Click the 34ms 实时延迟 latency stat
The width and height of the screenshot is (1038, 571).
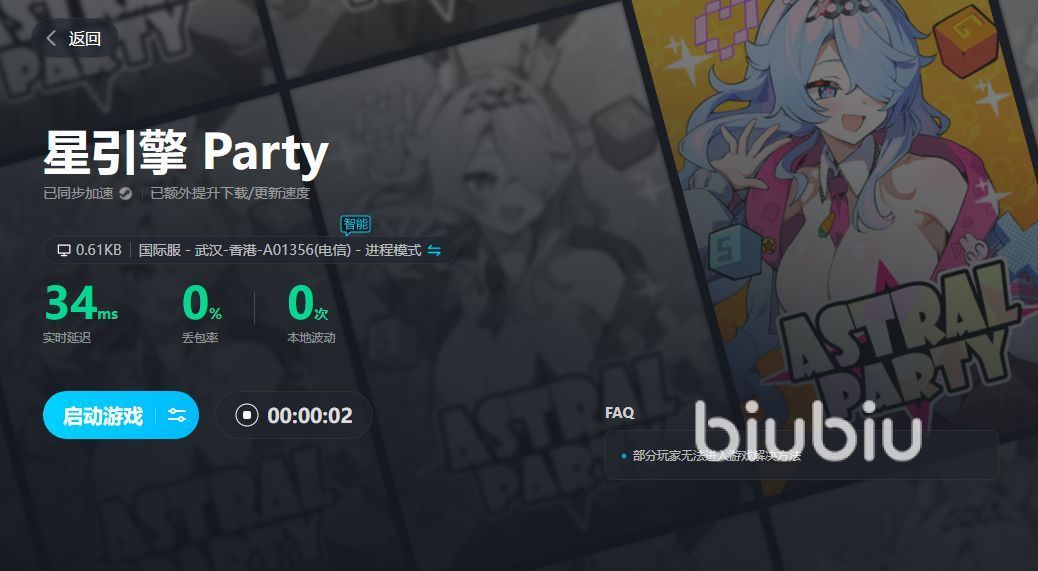point(81,313)
